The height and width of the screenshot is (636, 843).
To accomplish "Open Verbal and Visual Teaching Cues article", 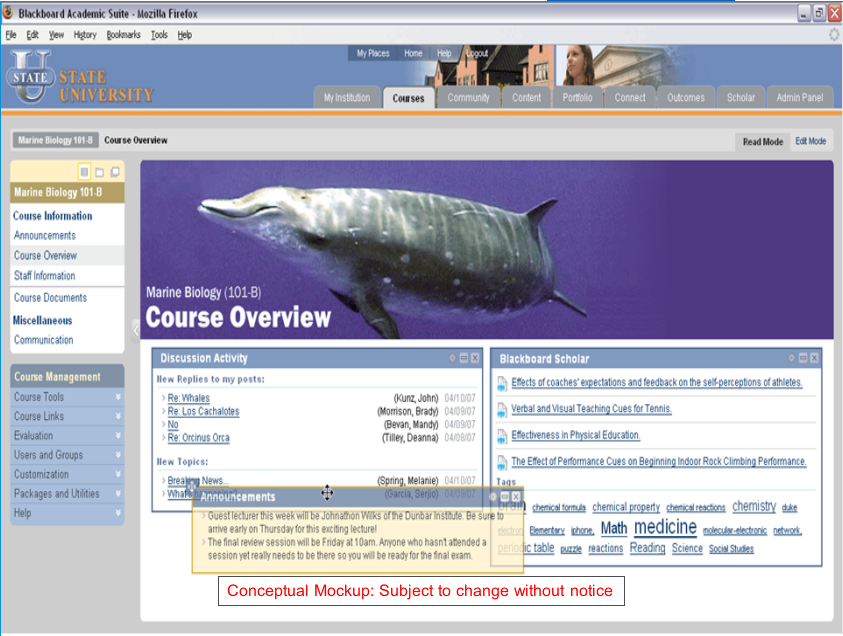I will (591, 409).
